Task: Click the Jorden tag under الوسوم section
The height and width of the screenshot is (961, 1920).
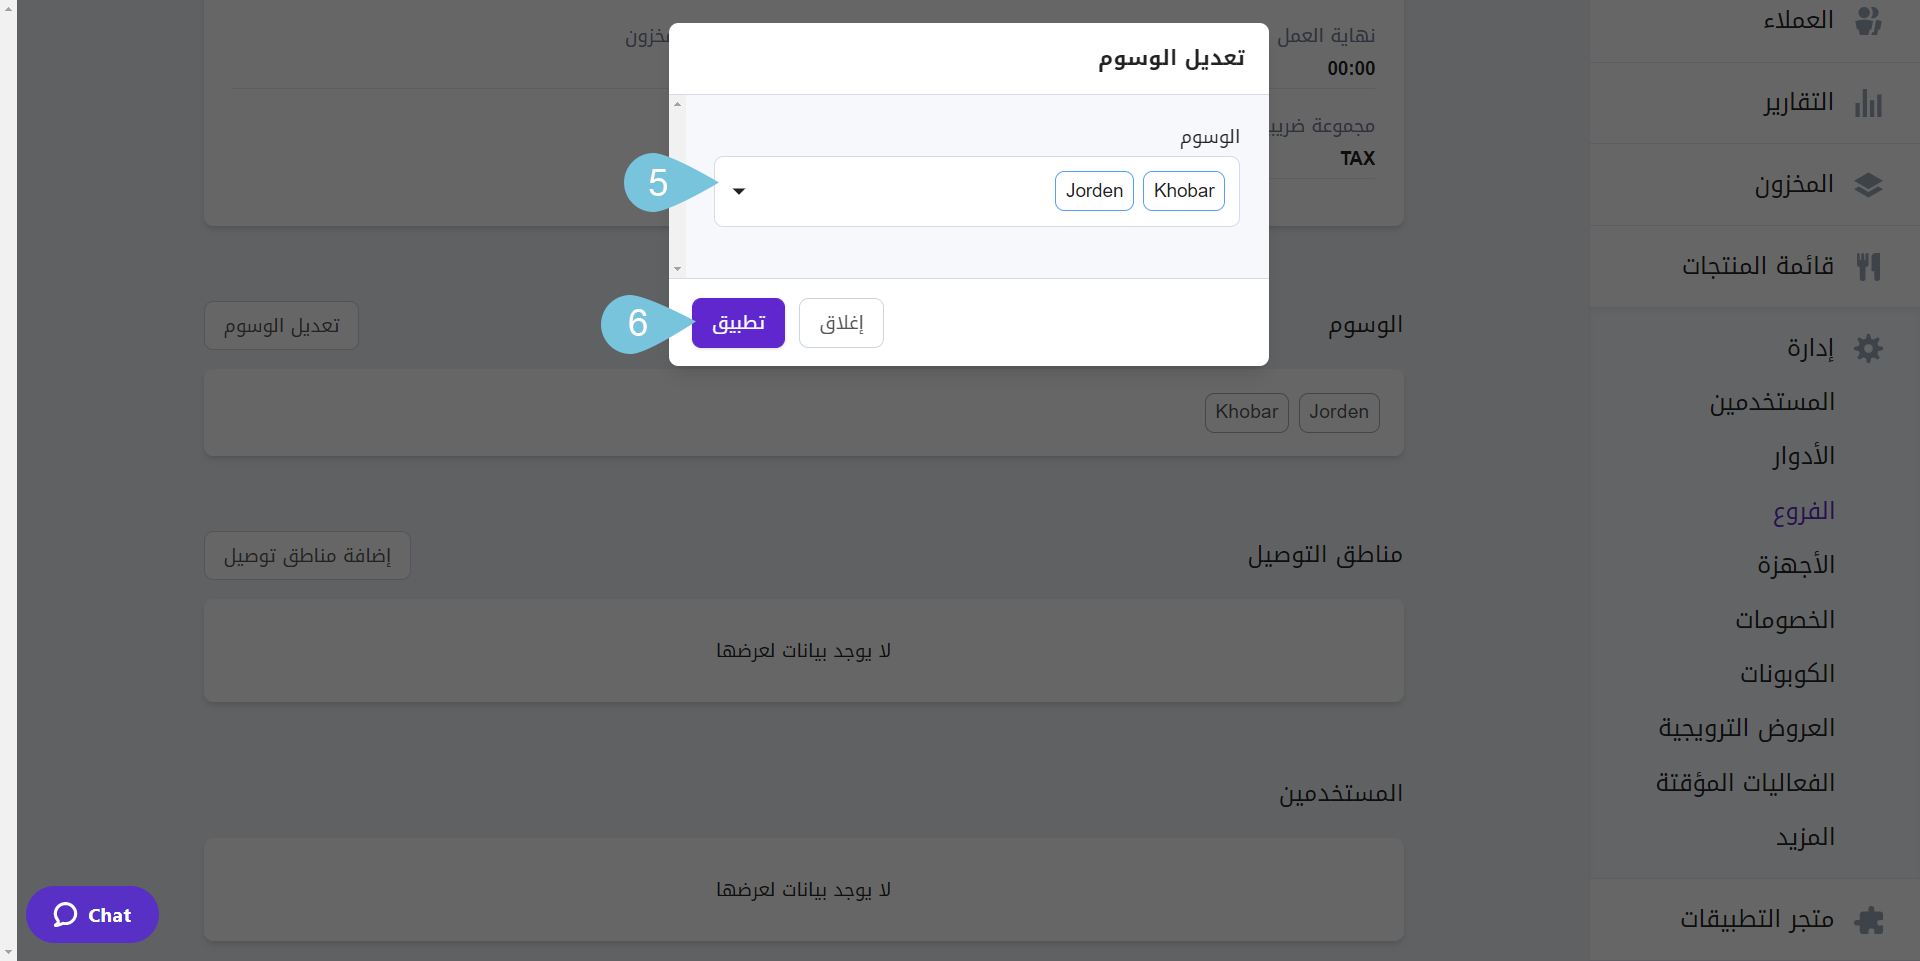Action: click(x=1339, y=412)
